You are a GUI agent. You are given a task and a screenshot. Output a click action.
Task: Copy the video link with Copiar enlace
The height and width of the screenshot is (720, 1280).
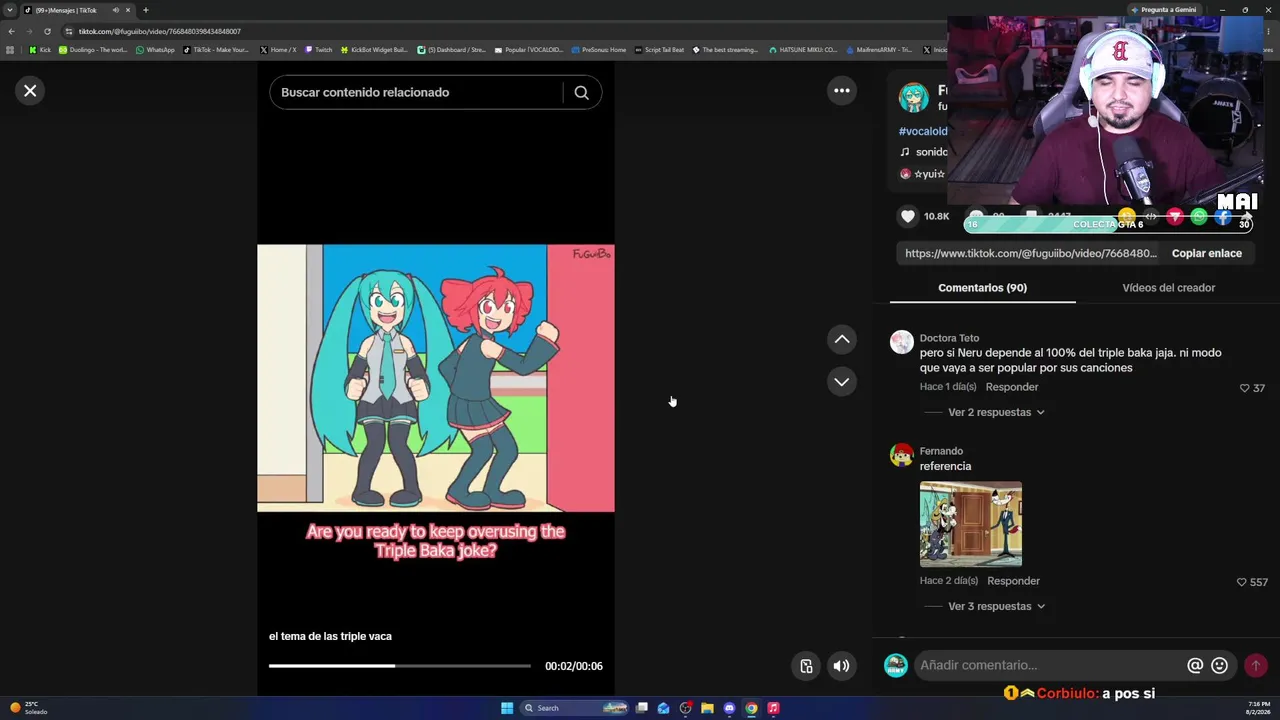coord(1206,253)
